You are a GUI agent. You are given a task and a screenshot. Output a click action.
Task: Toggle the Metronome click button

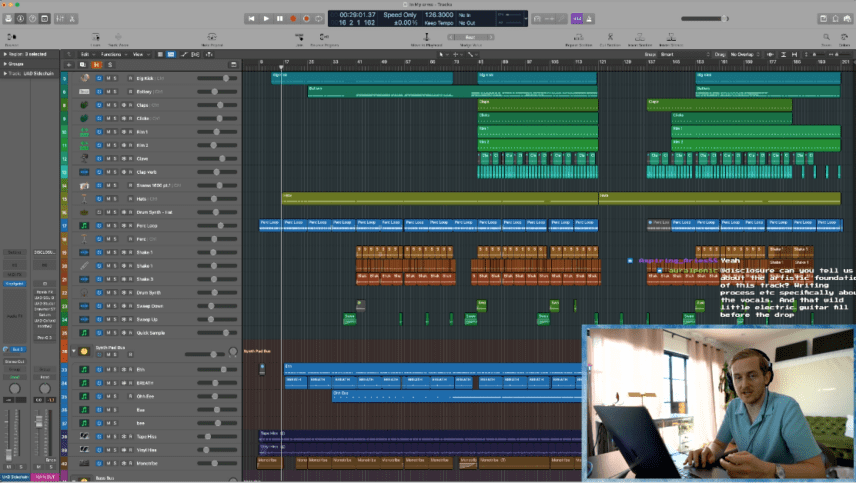point(589,19)
